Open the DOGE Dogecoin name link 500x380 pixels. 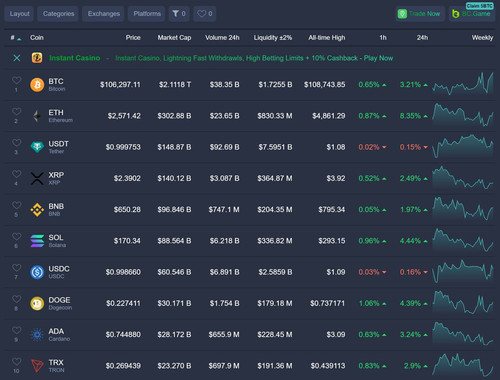pos(60,303)
